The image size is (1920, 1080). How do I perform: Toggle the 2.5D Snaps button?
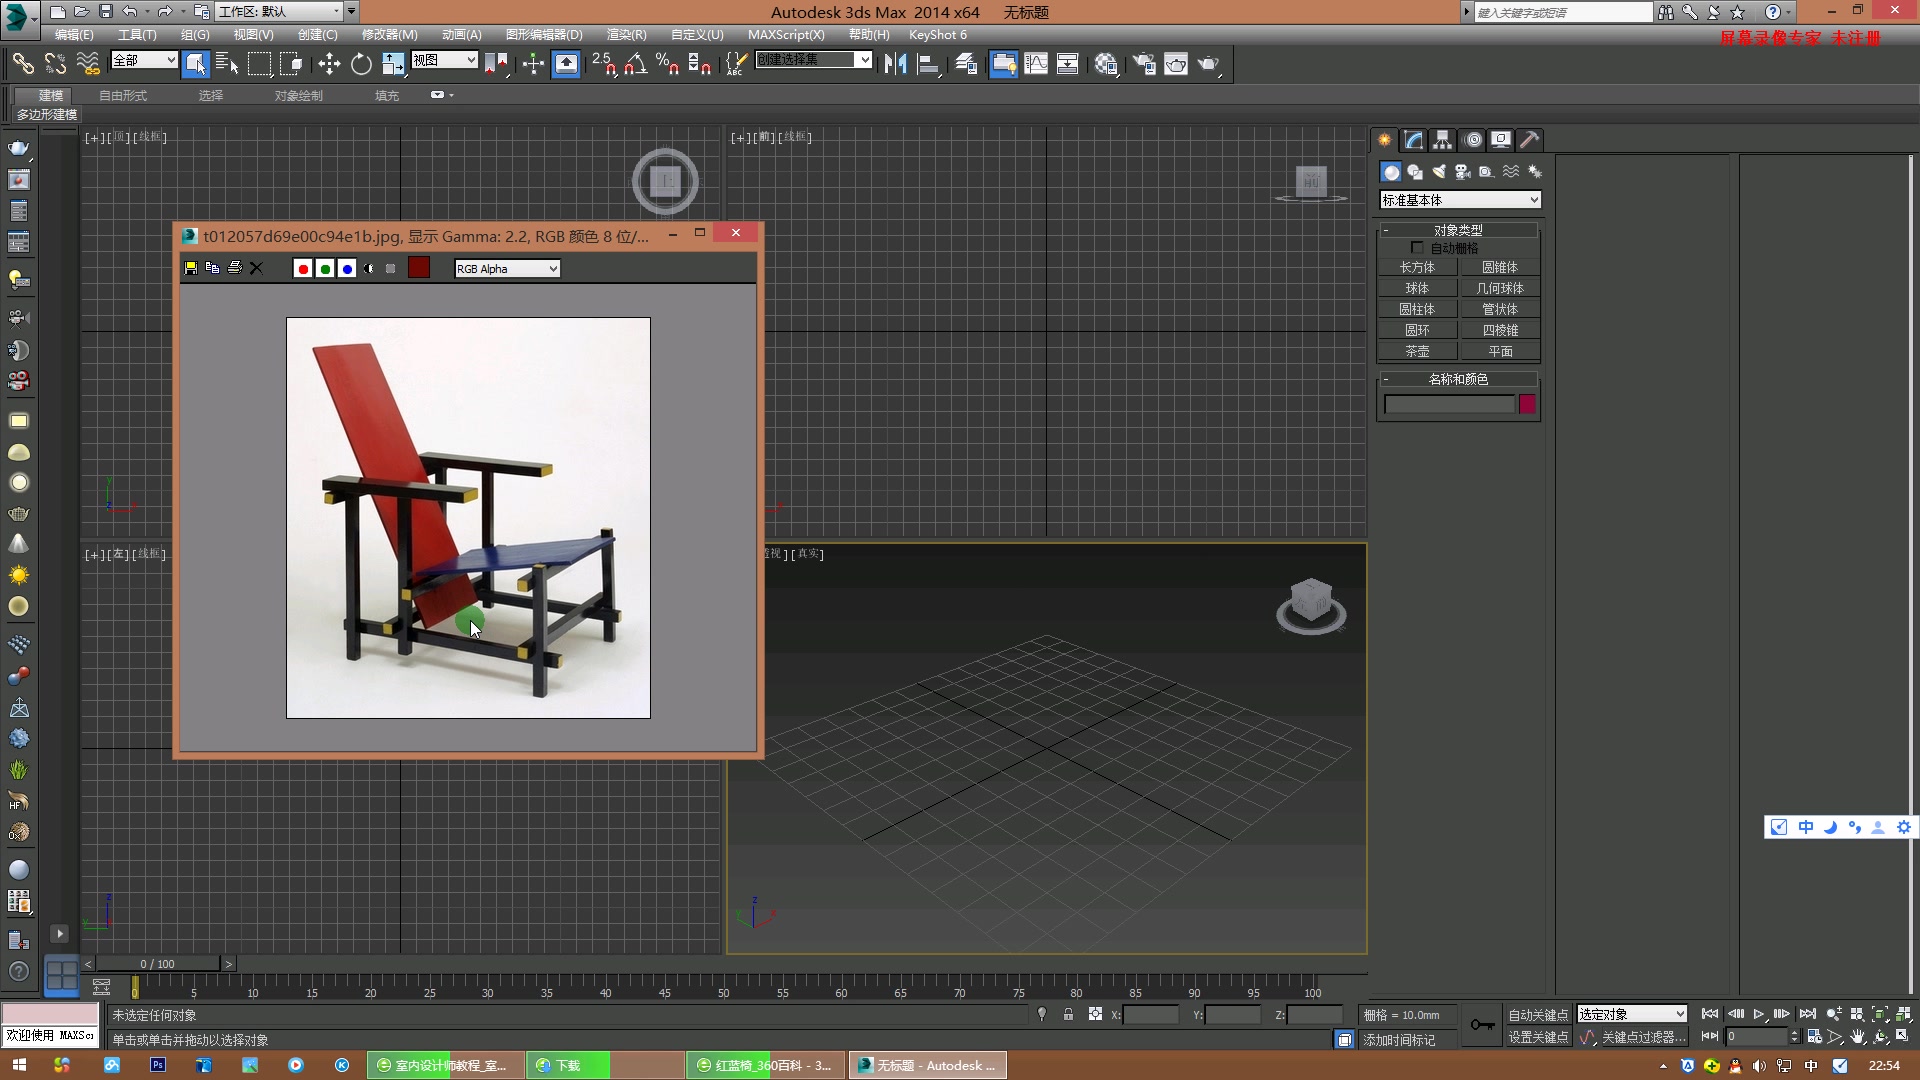[x=603, y=64]
